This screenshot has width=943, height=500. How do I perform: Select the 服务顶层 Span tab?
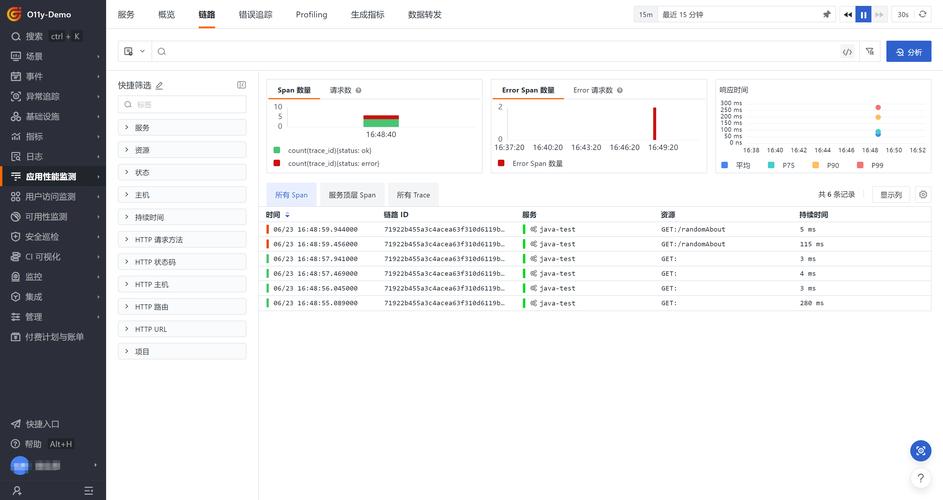point(352,195)
